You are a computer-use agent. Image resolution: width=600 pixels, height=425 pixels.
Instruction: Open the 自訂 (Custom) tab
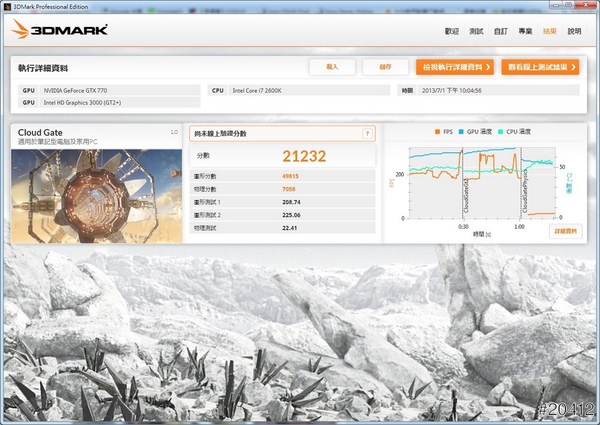tap(501, 31)
